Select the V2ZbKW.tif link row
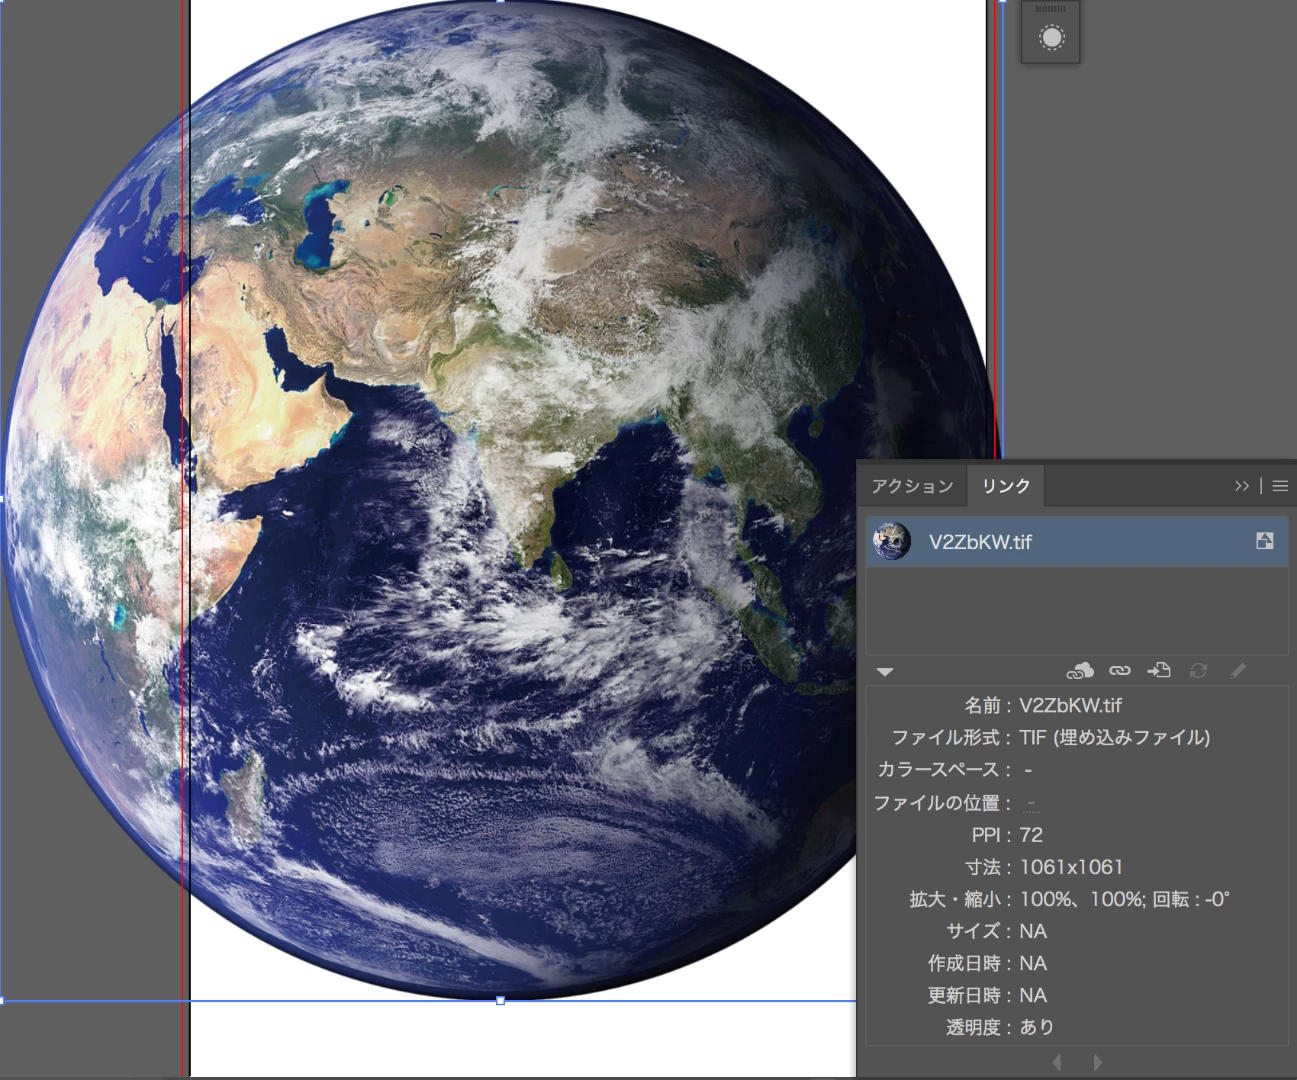 (1077, 542)
